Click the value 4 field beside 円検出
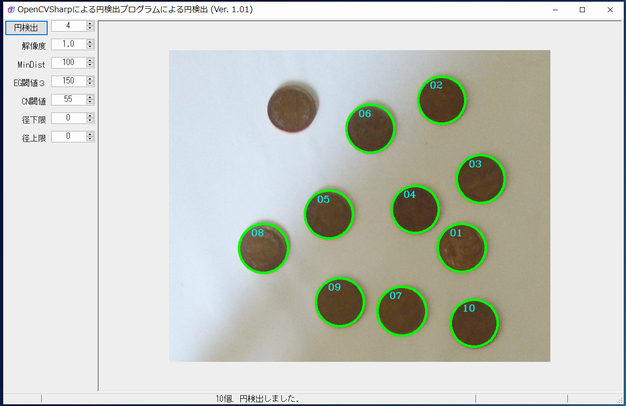The height and width of the screenshot is (406, 626). (68, 26)
